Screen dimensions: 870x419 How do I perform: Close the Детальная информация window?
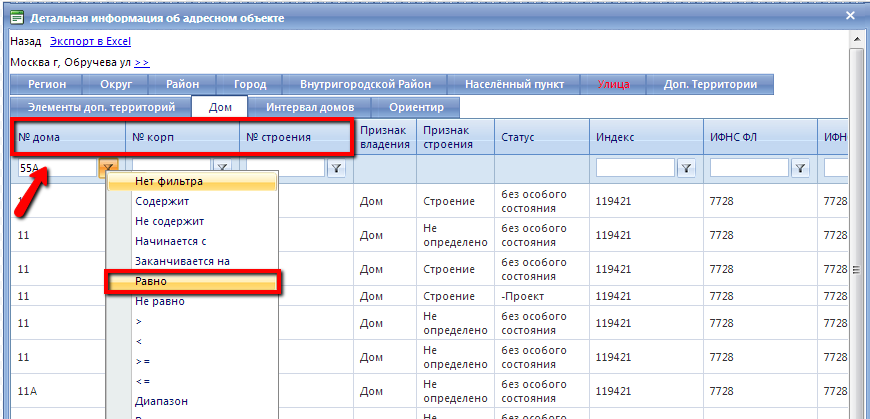[850, 16]
